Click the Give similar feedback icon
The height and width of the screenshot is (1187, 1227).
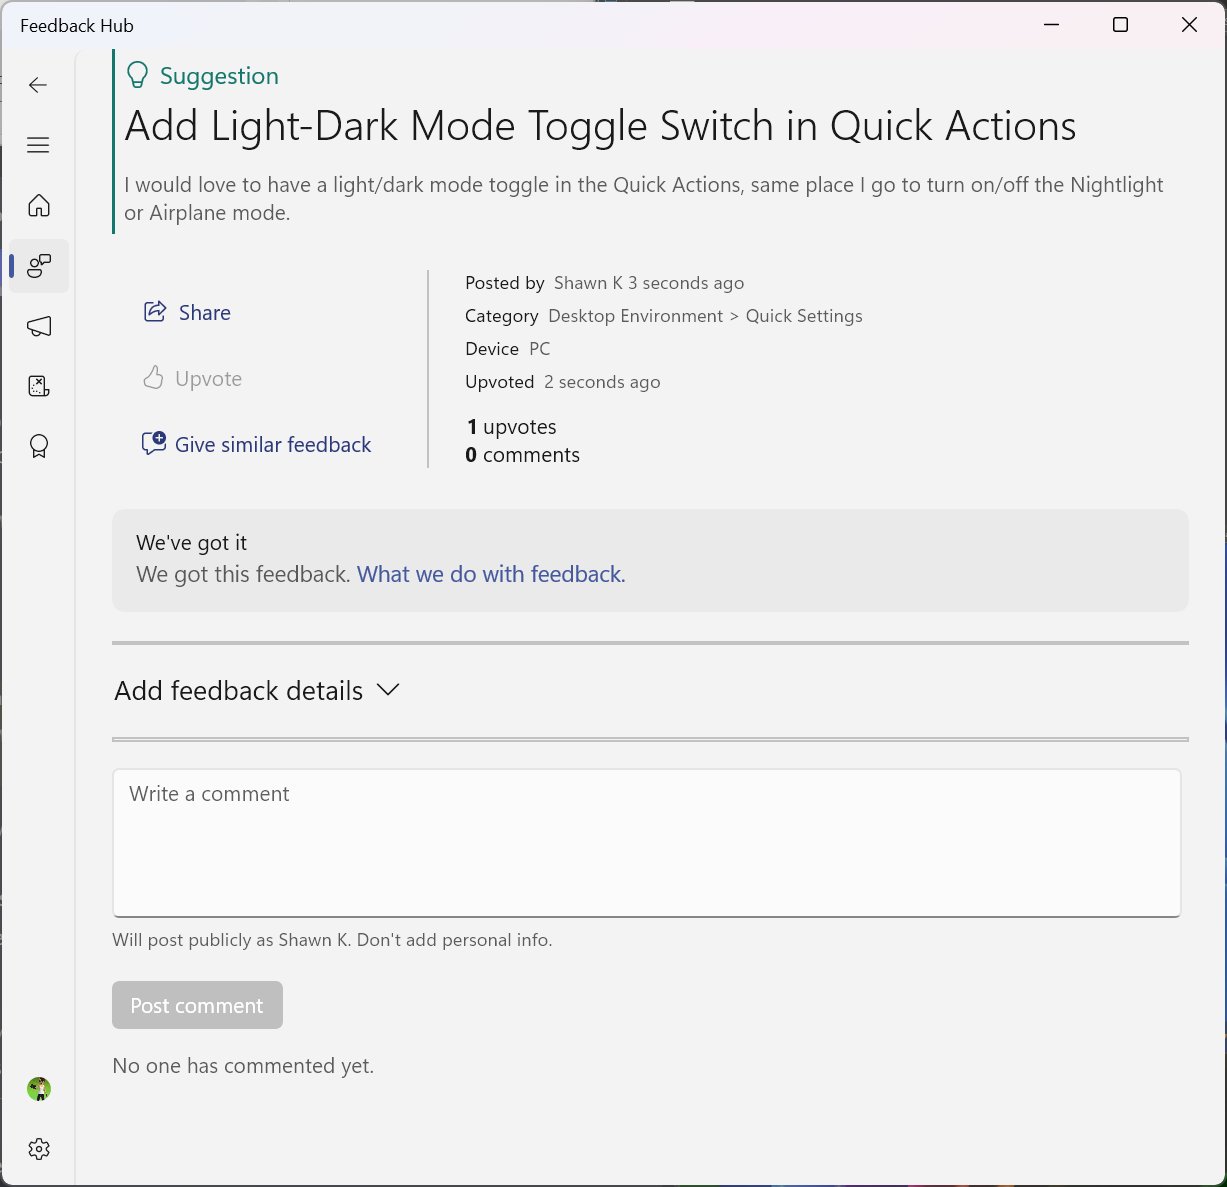154,443
